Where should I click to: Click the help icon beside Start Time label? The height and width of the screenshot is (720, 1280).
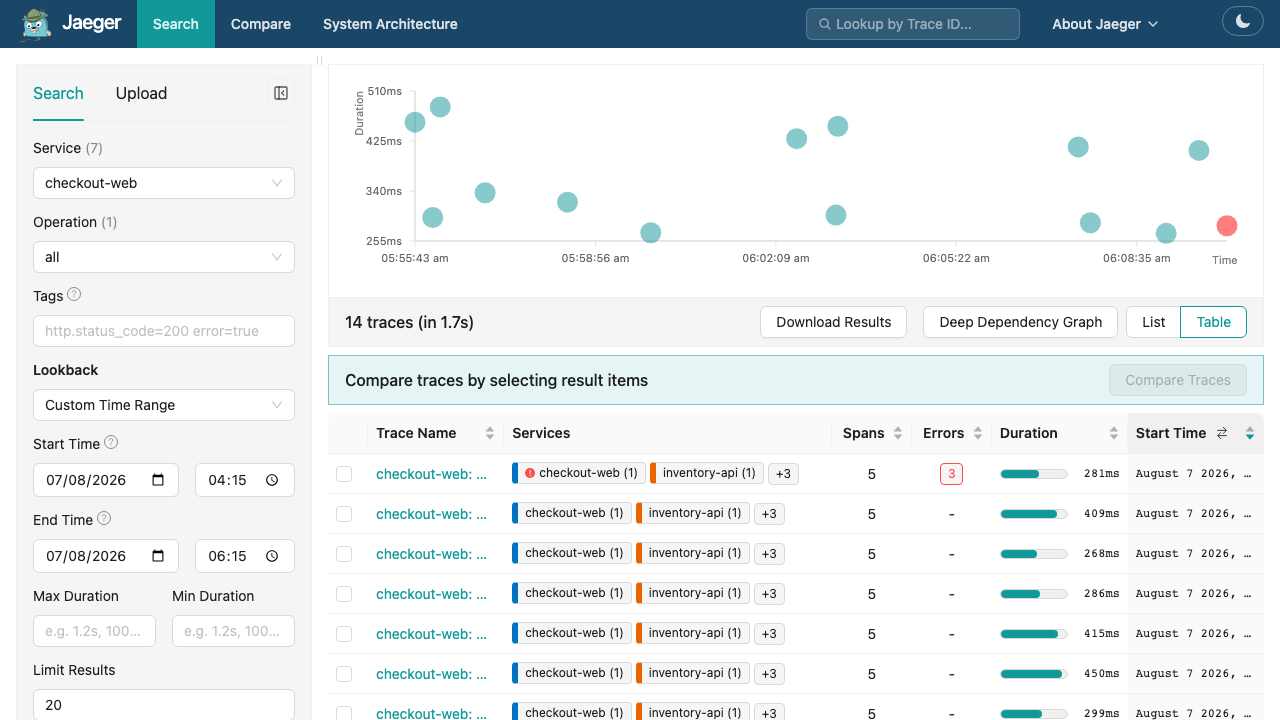coord(111,443)
